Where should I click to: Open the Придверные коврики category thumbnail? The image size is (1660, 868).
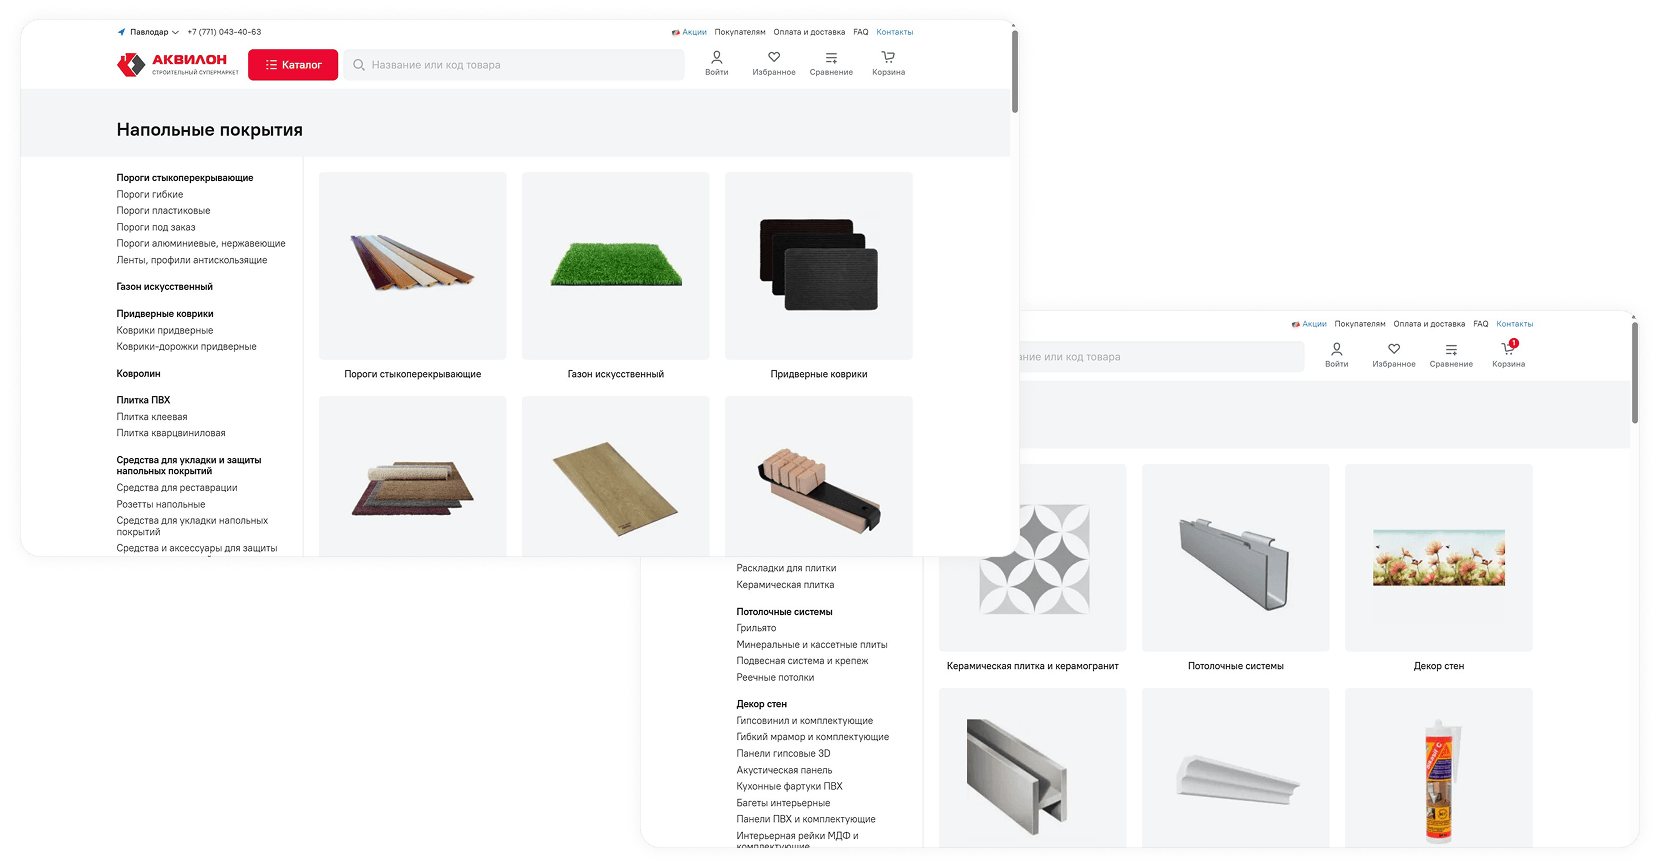coord(818,266)
